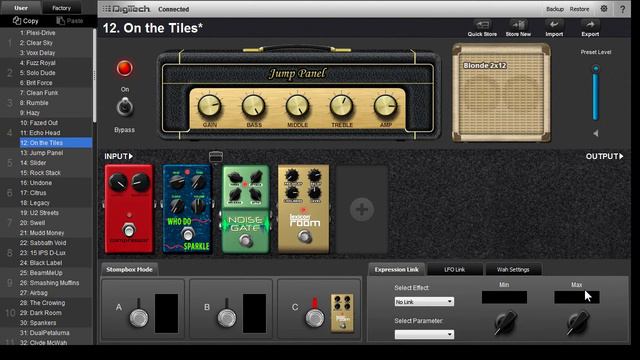The image size is (640, 360).
Task: Click the small amp icon above the pedalboard
Action: [216, 157]
